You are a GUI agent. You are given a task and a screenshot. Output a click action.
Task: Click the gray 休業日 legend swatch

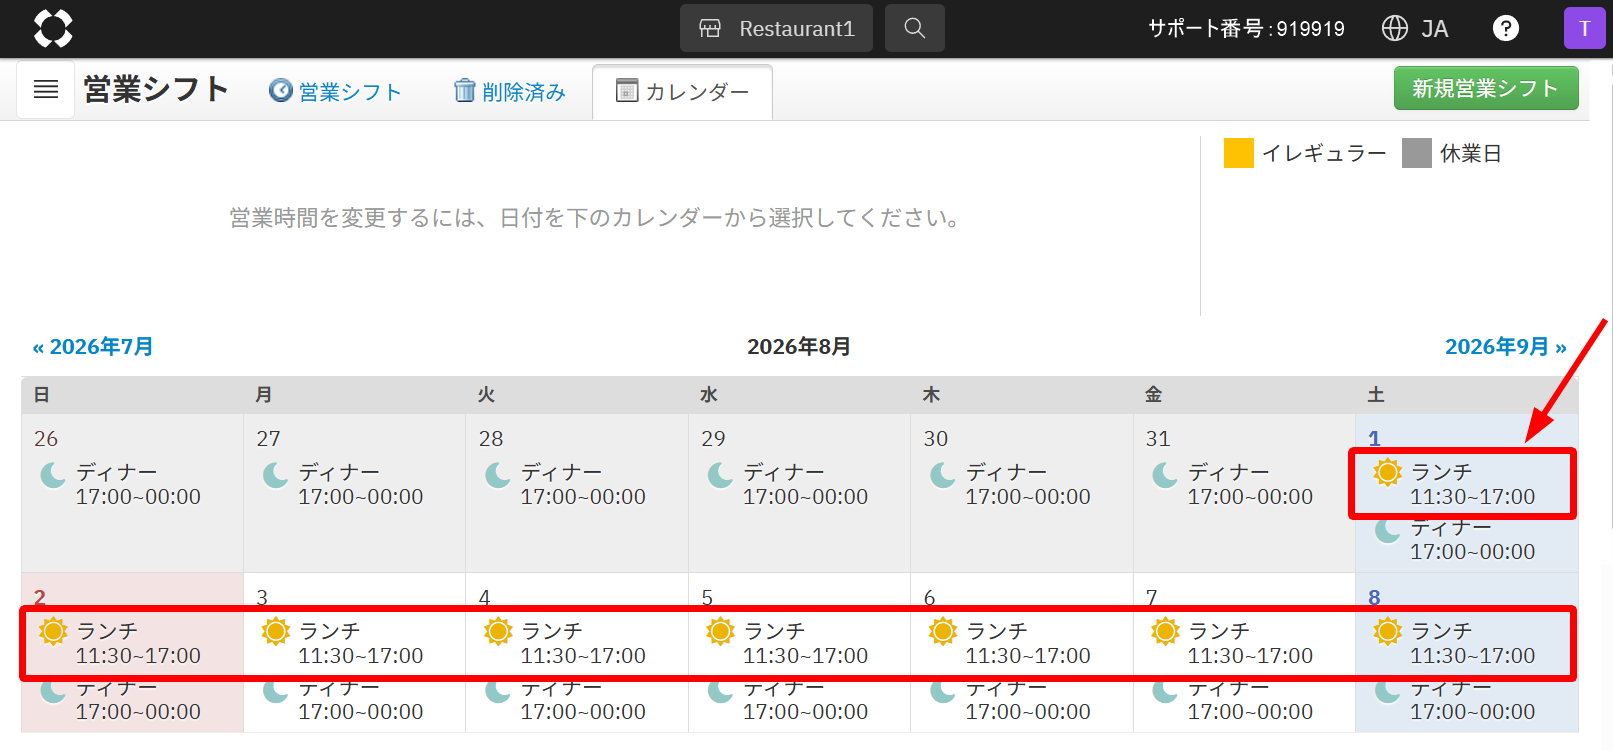(x=1416, y=153)
